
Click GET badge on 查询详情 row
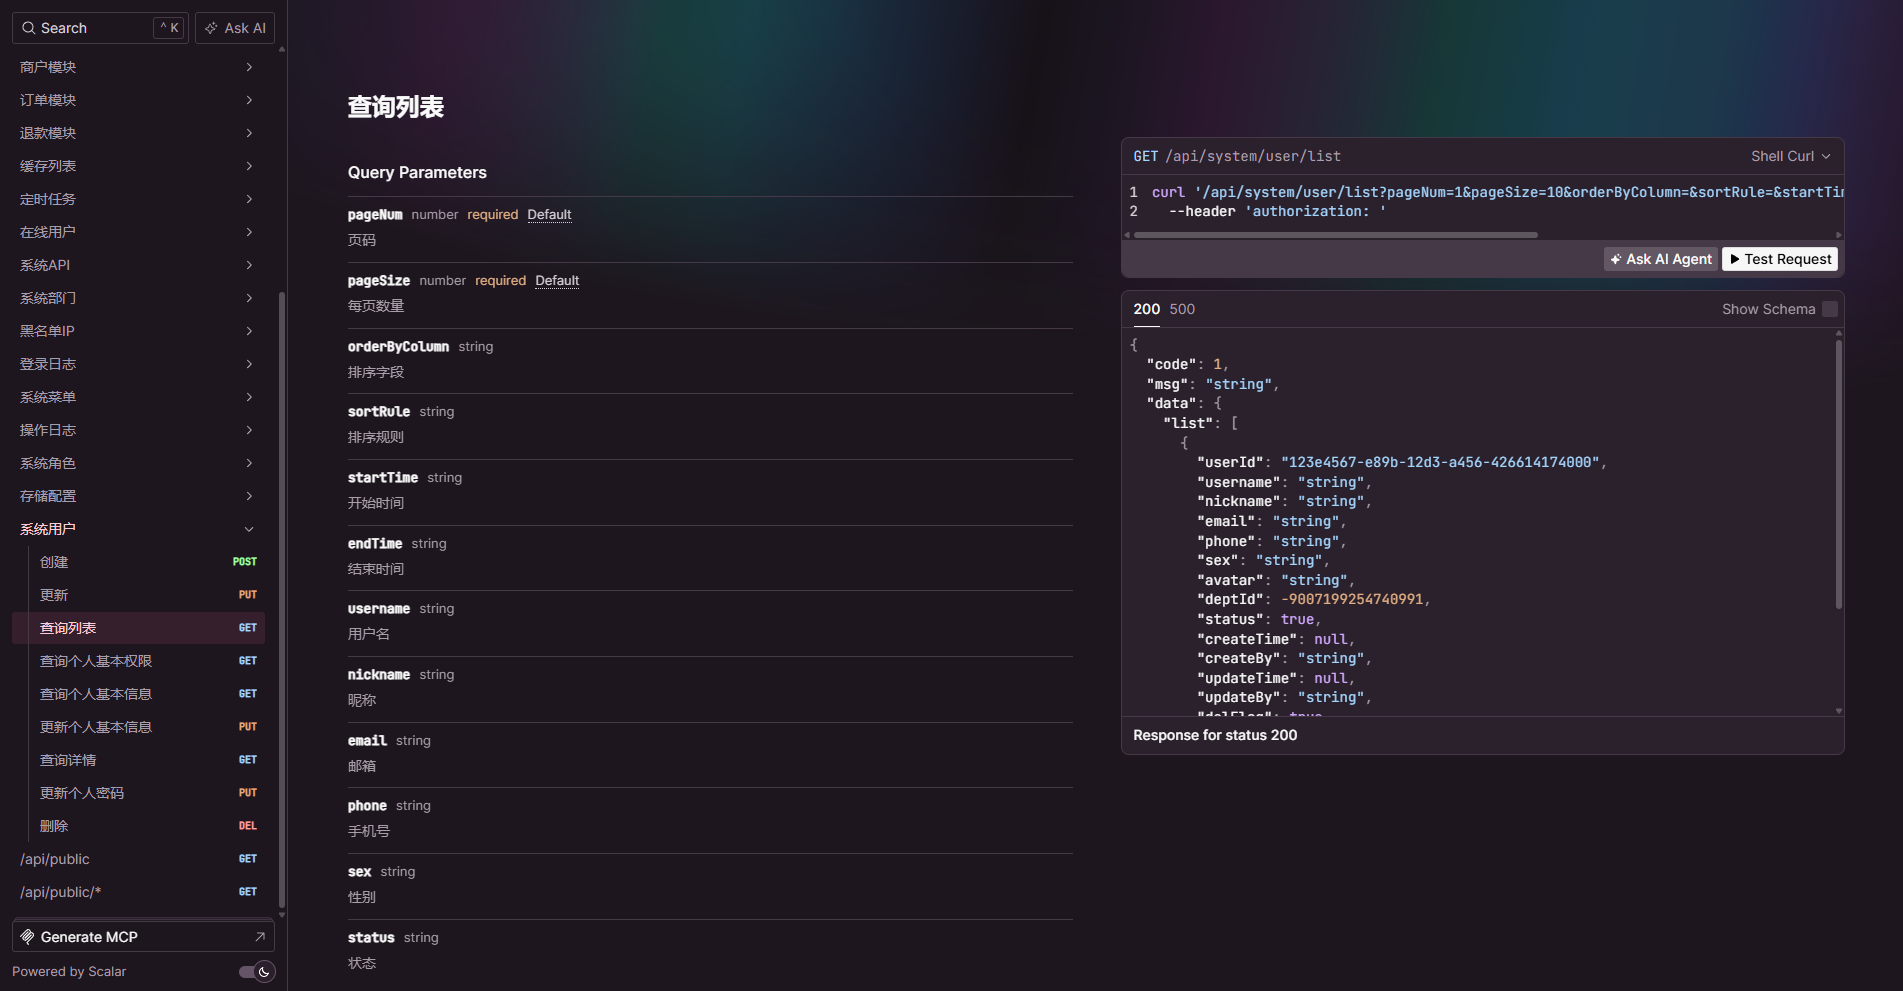click(248, 760)
